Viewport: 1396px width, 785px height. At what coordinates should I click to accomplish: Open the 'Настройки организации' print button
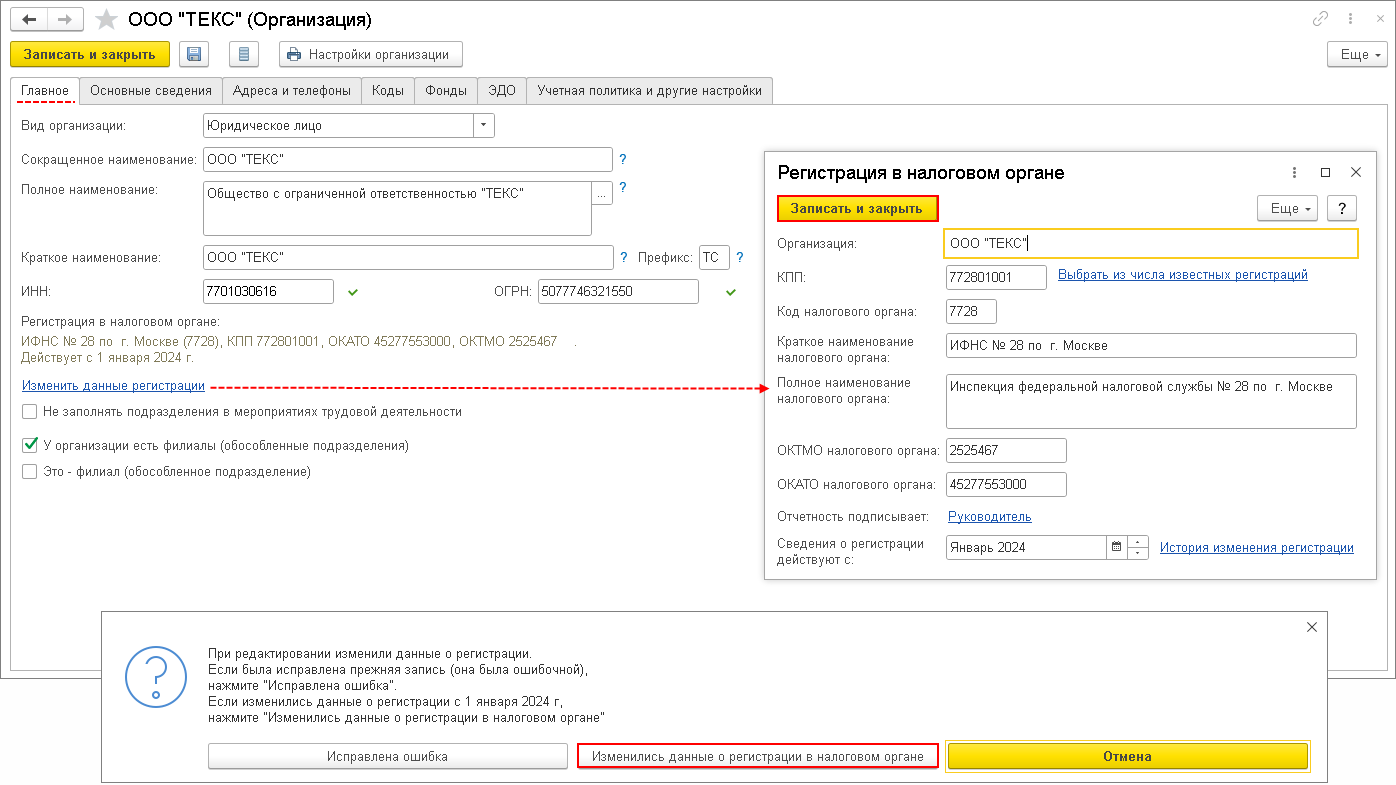point(371,54)
